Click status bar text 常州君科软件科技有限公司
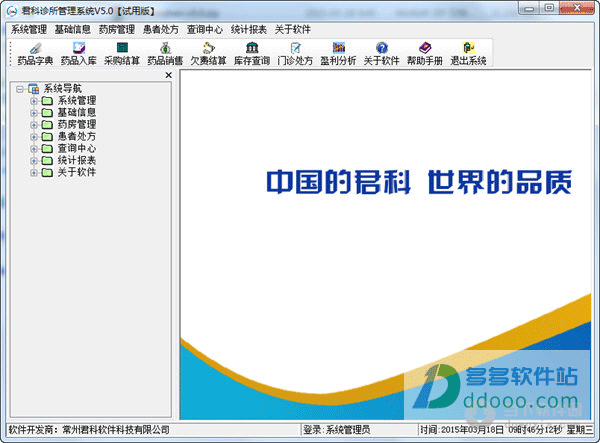This screenshot has height=443, width=600. click(x=116, y=430)
